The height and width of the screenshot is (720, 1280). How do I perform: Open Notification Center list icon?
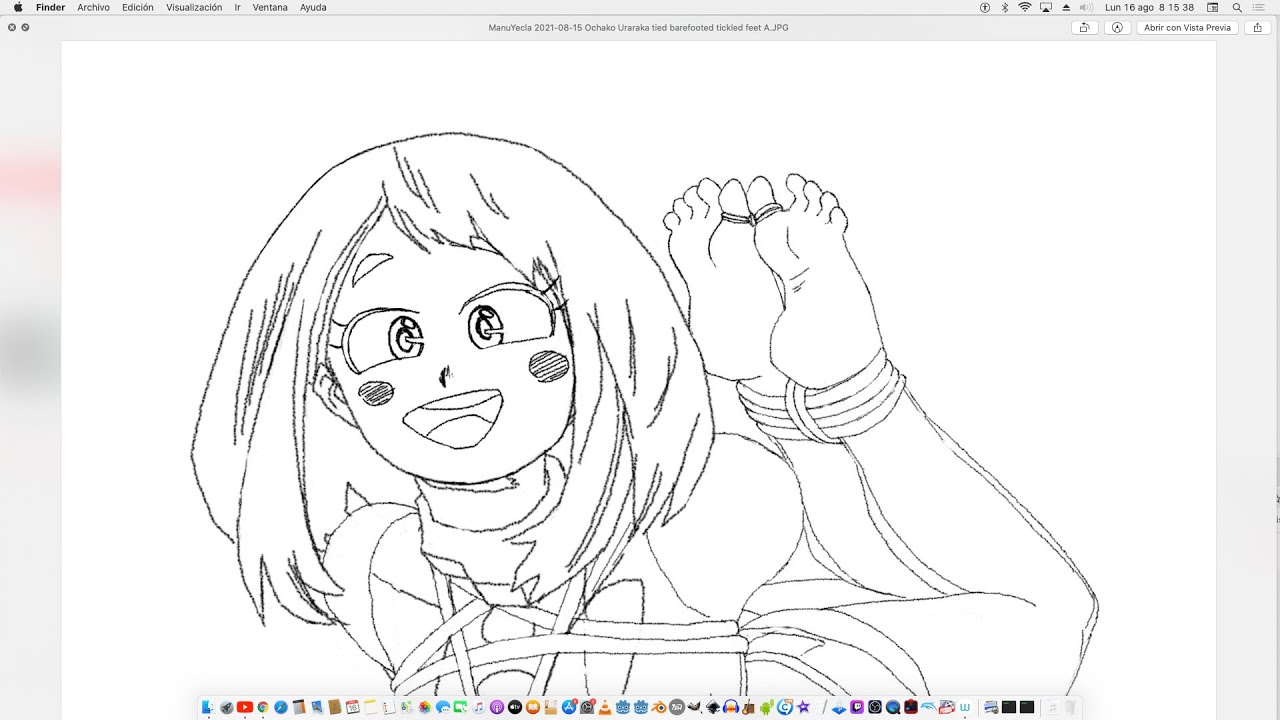click(1259, 7)
